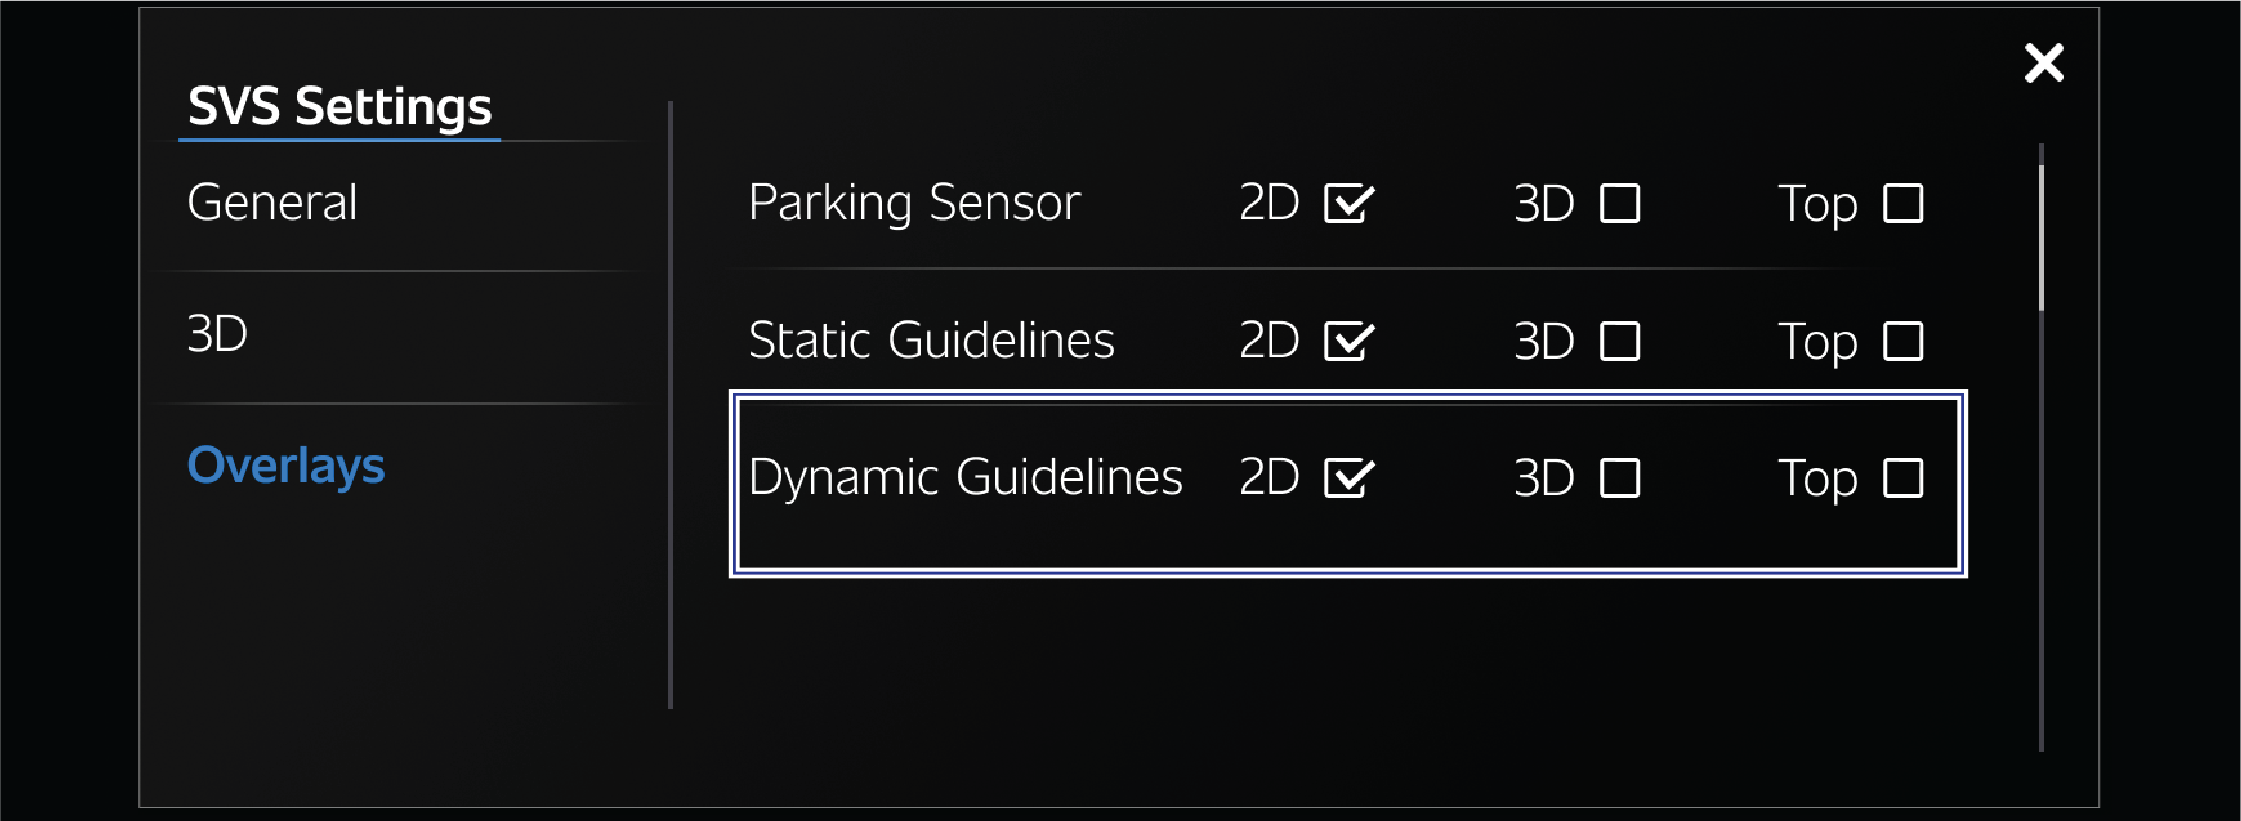The height and width of the screenshot is (821, 2241).
Task: Enable Parking Sensor 3D checkbox
Action: point(1620,203)
